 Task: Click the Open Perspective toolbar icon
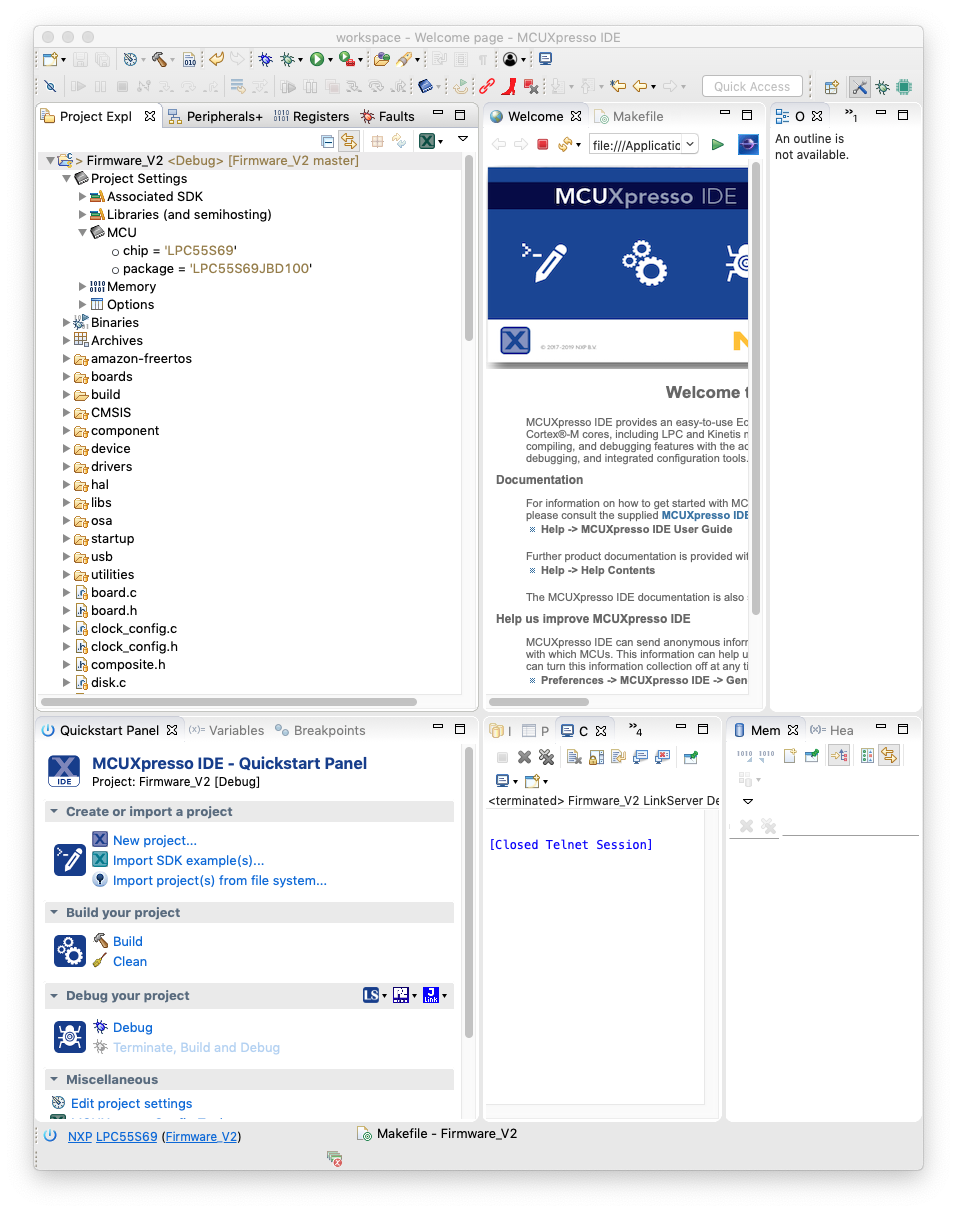(830, 87)
